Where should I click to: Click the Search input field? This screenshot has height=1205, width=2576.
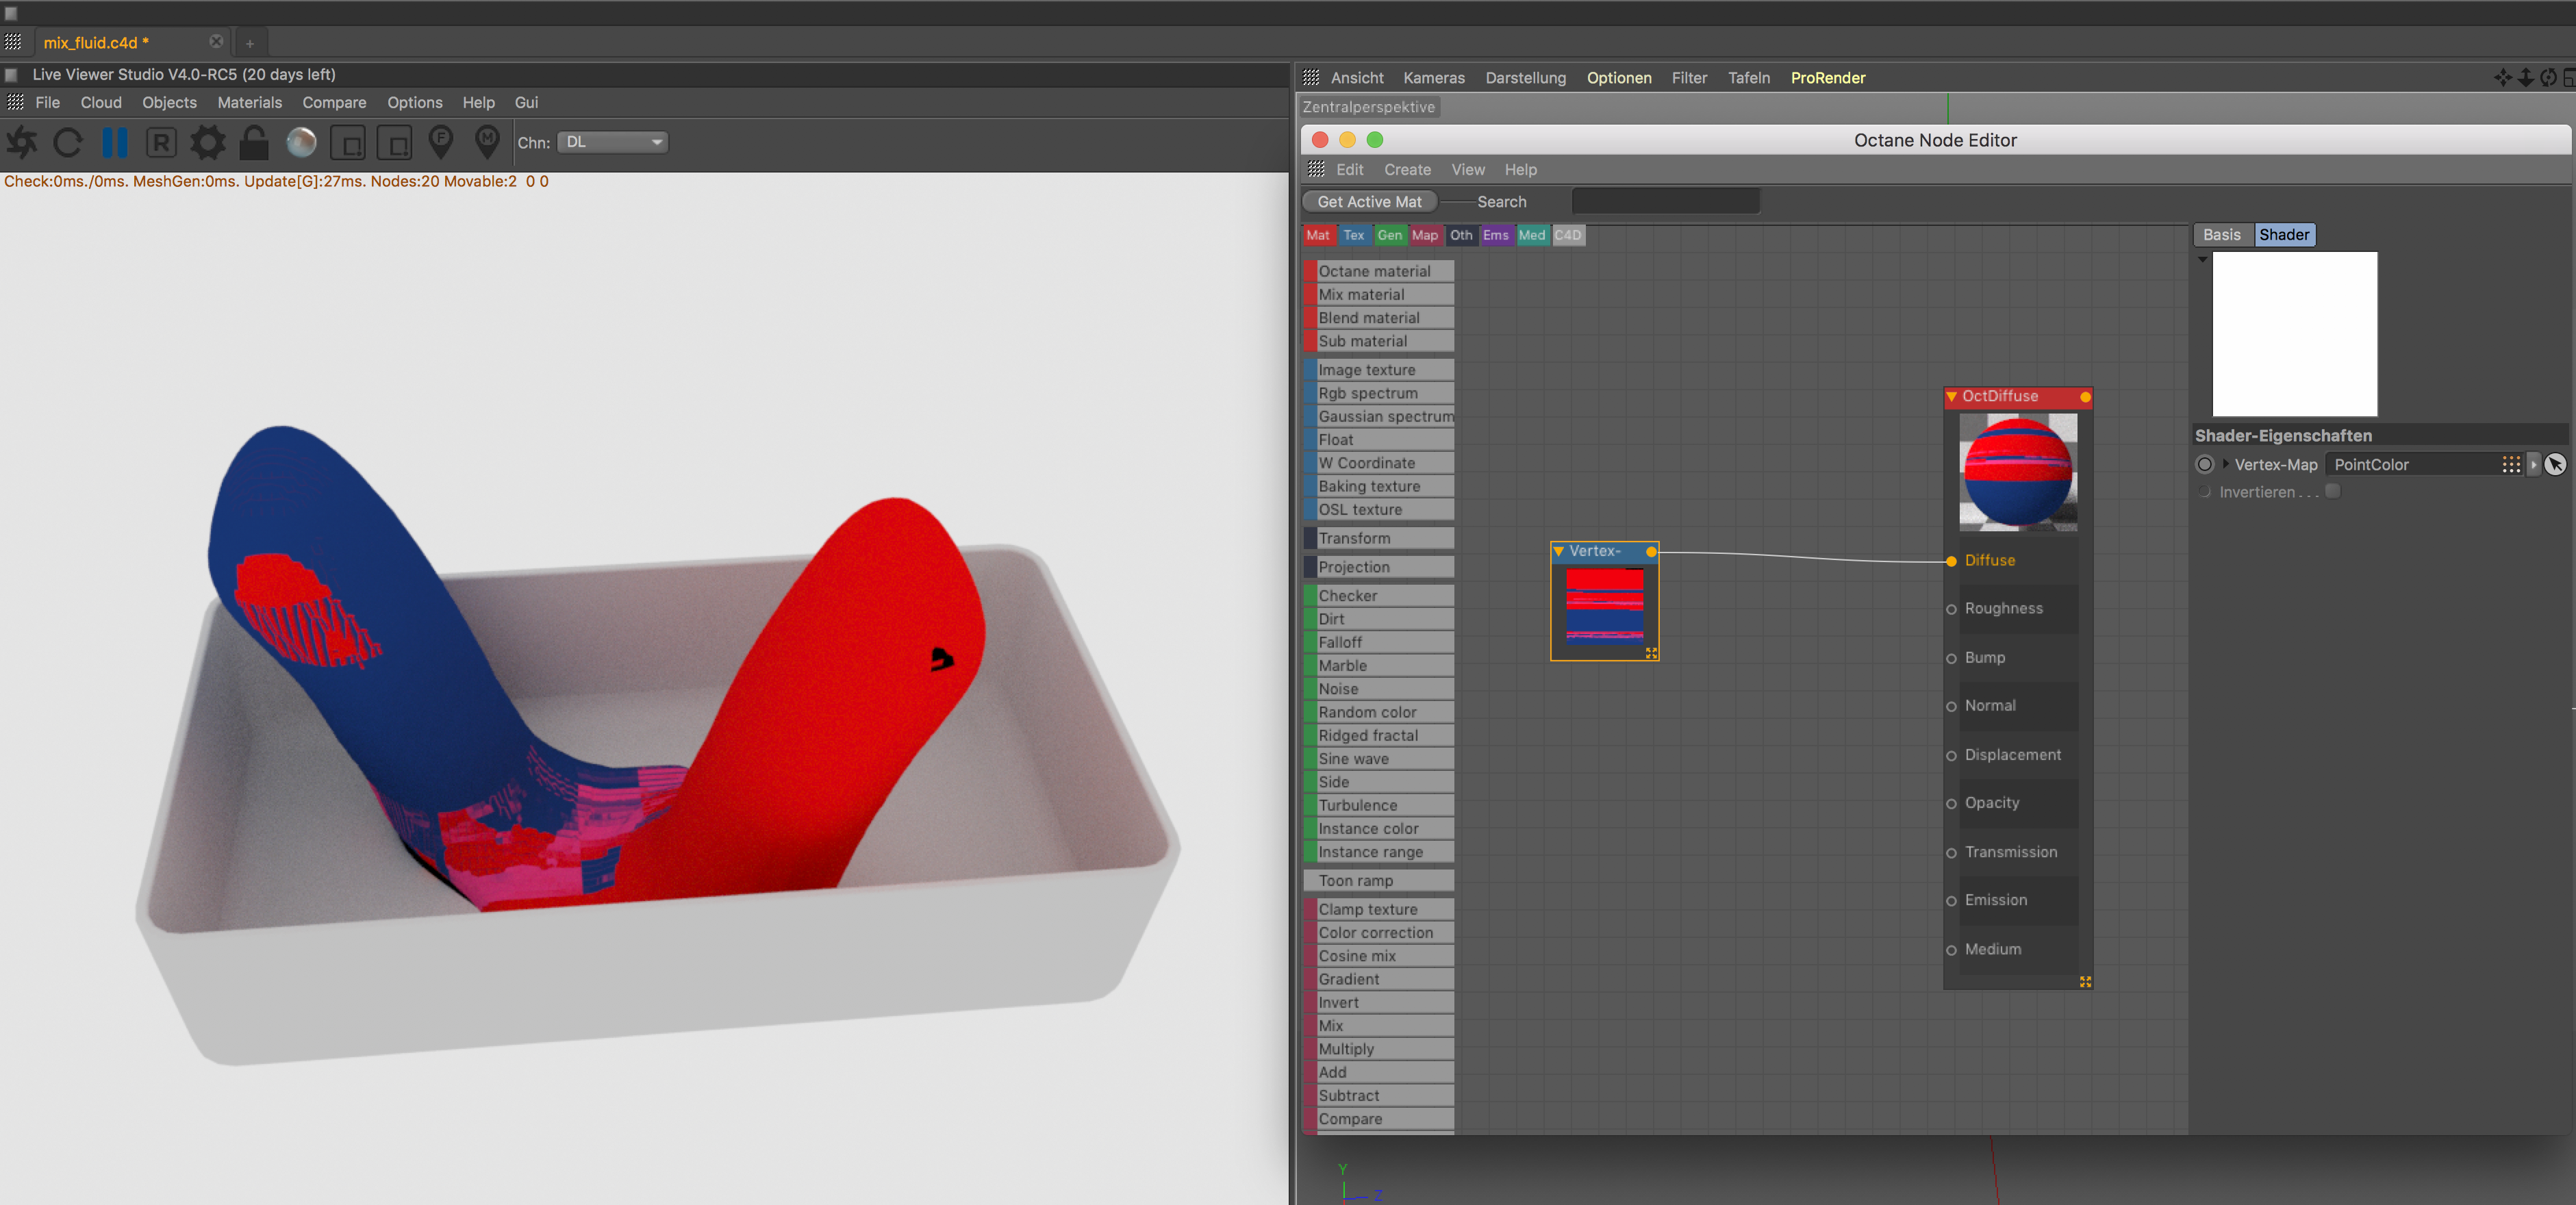coord(1665,201)
